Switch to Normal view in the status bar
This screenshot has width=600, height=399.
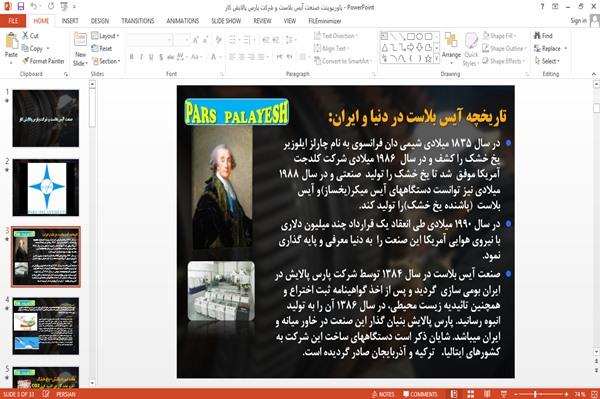454,394
